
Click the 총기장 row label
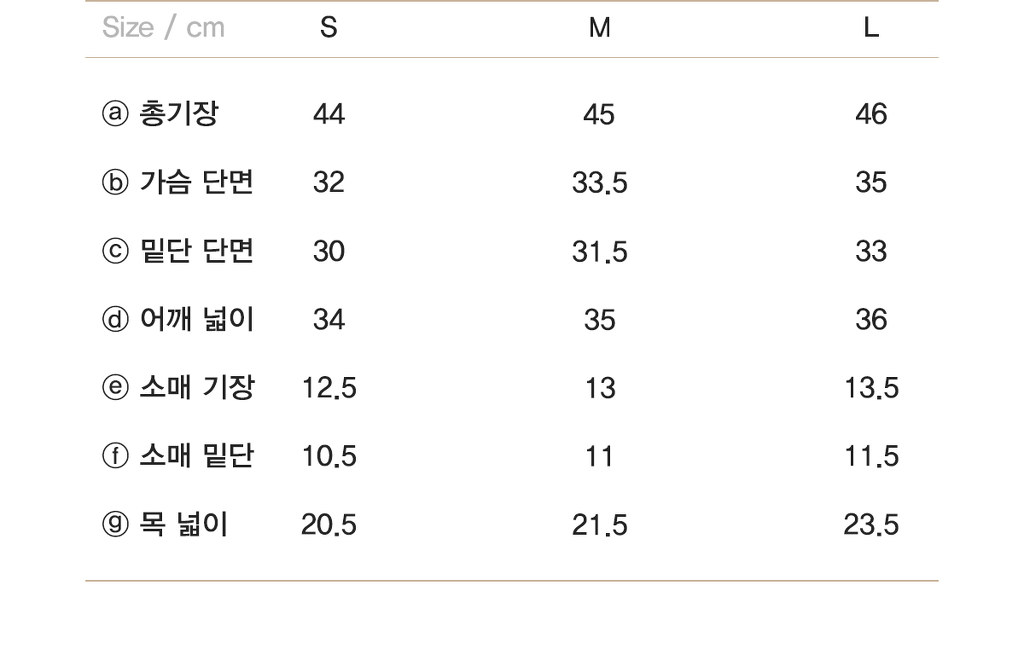(179, 114)
